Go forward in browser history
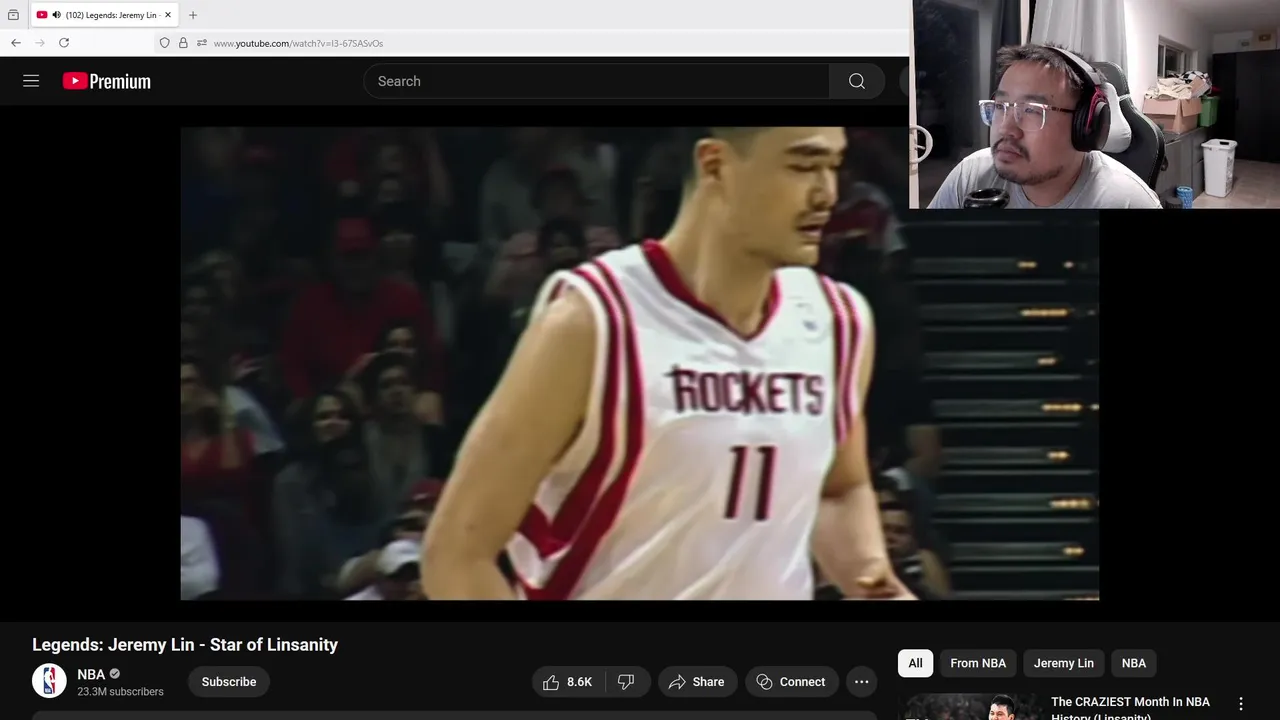 click(40, 43)
